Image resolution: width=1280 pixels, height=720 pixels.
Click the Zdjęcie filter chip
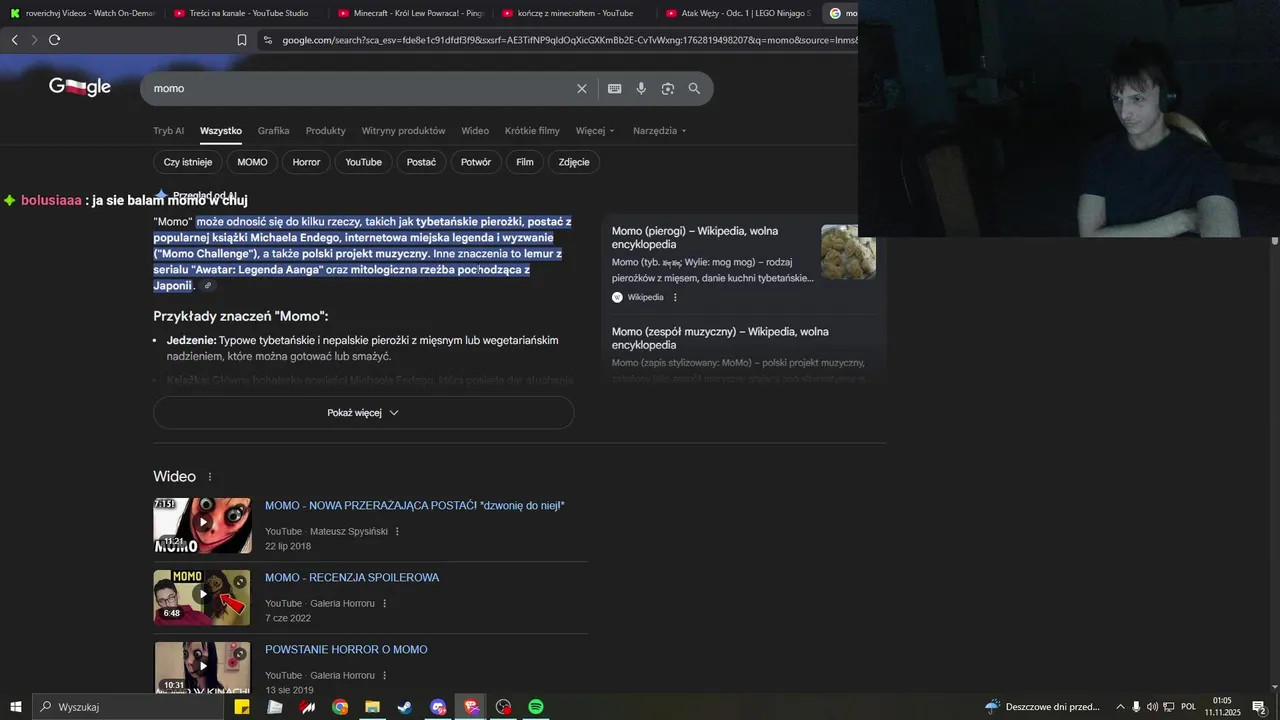(x=574, y=162)
